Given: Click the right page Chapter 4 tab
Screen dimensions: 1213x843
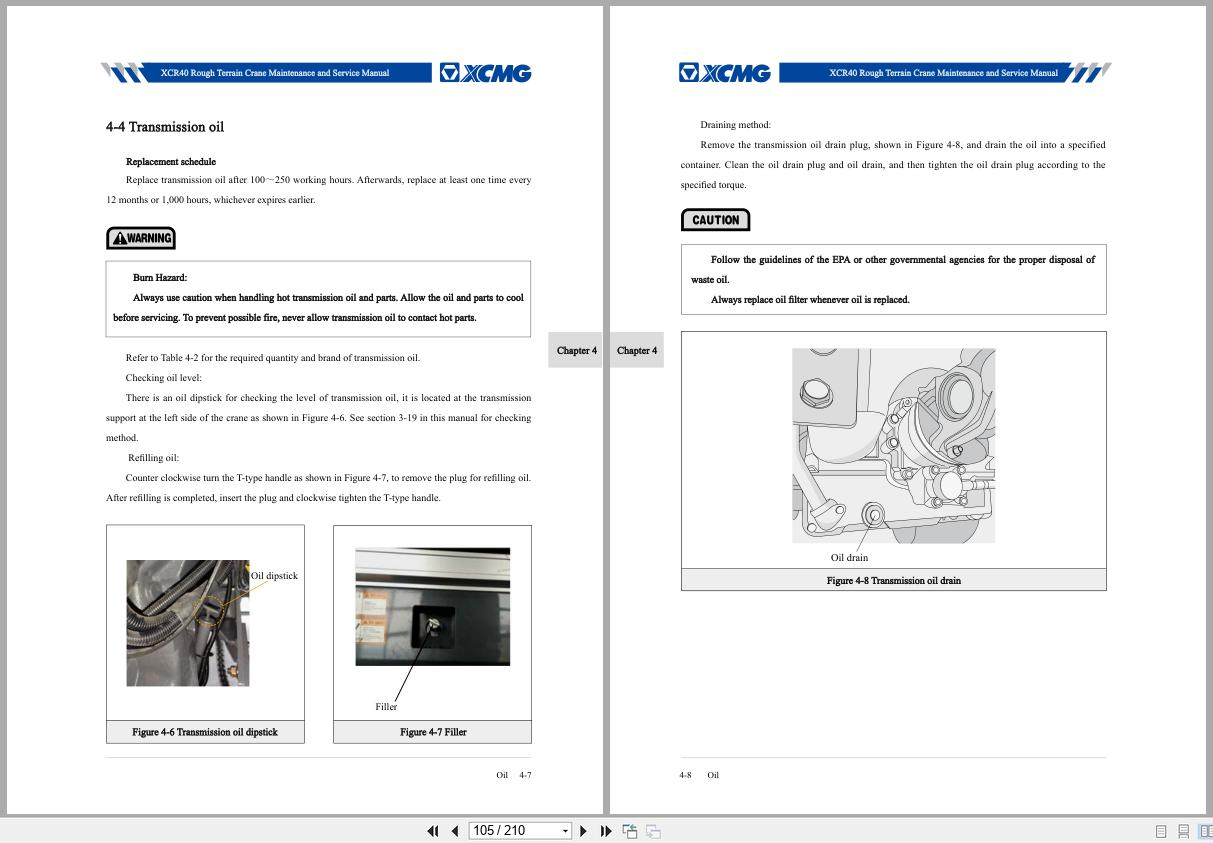Looking at the screenshot, I should pyautogui.click(x=637, y=350).
